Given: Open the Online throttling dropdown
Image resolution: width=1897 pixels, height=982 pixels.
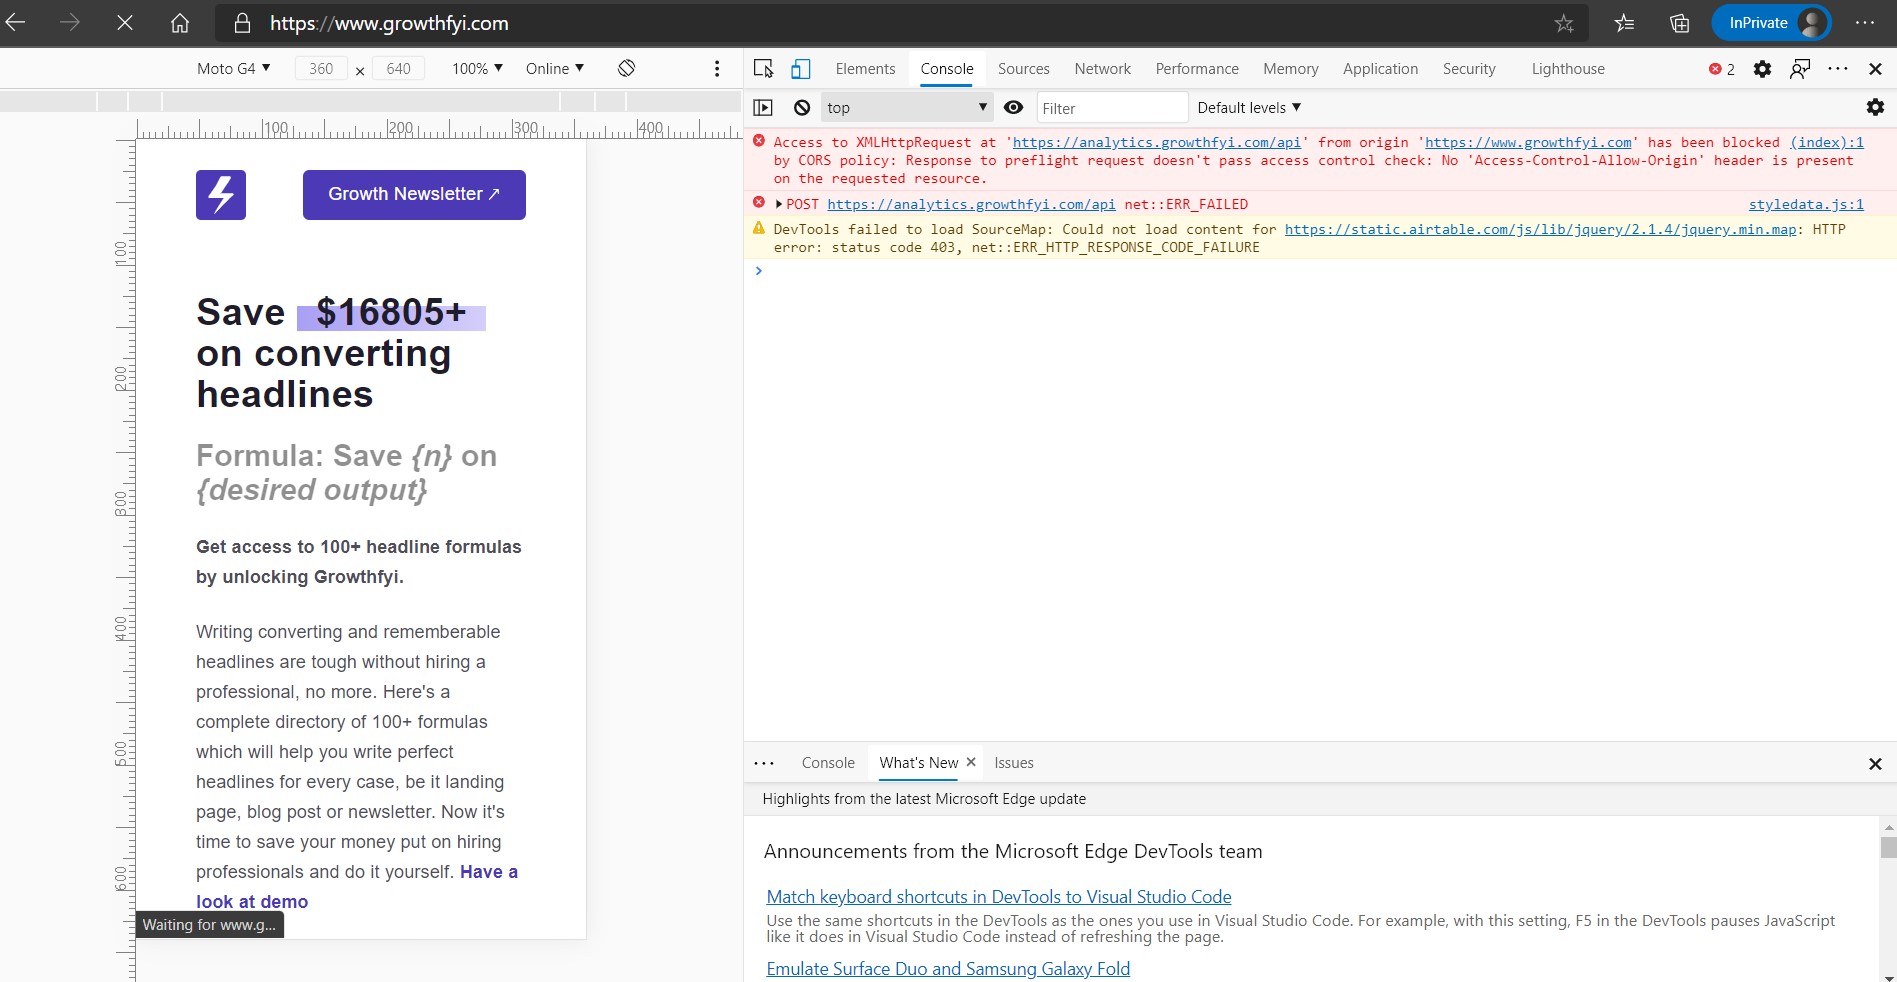Looking at the screenshot, I should 555,68.
